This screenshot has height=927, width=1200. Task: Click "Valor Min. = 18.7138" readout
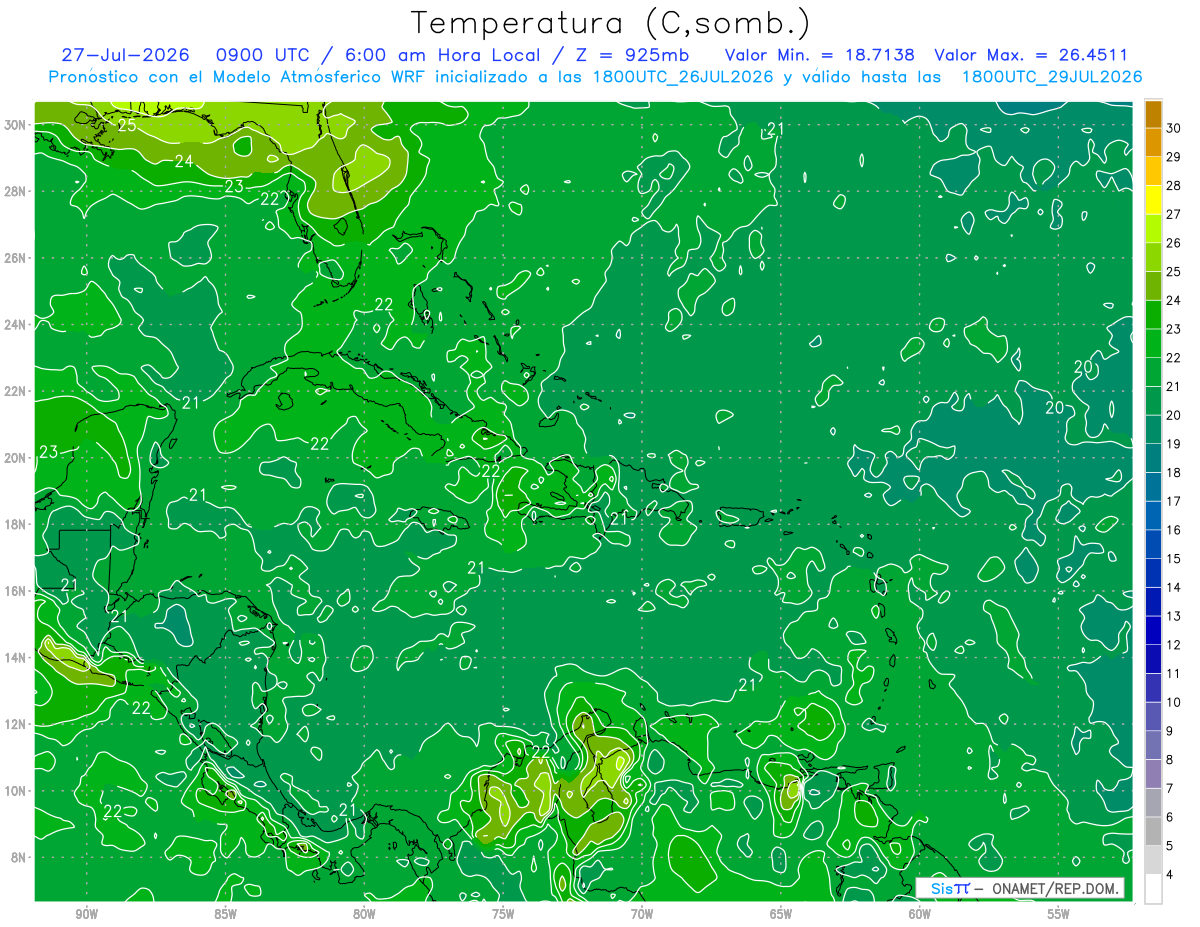(819, 55)
